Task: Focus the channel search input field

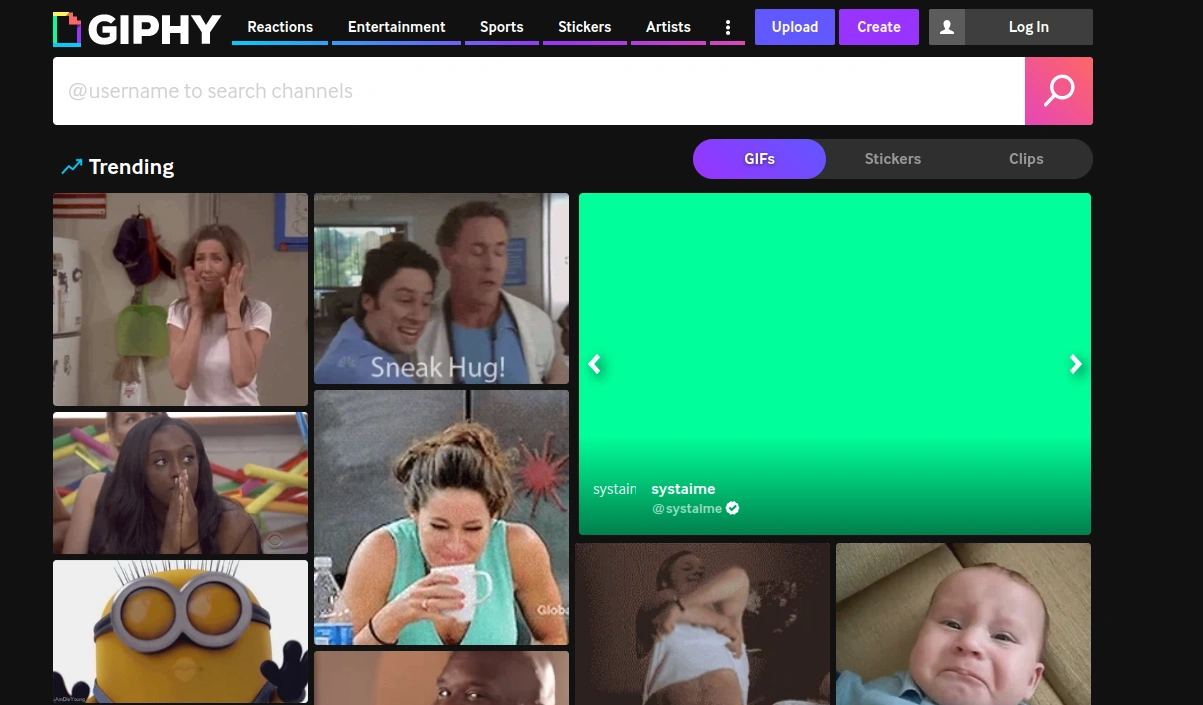Action: click(x=538, y=91)
